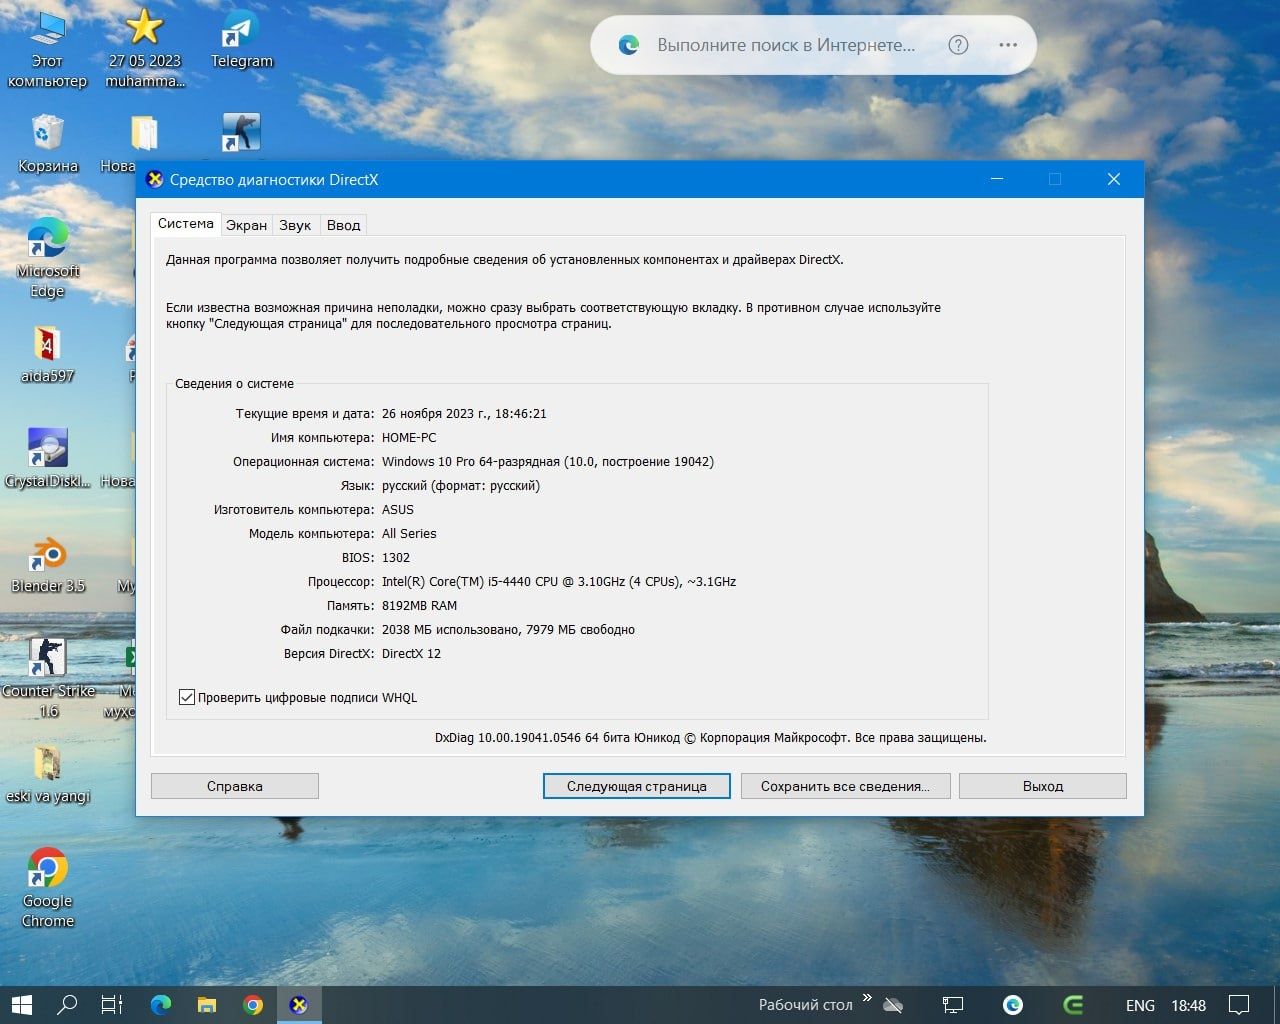Open the 27 05 2023 muhamma... star icon

click(x=145, y=50)
